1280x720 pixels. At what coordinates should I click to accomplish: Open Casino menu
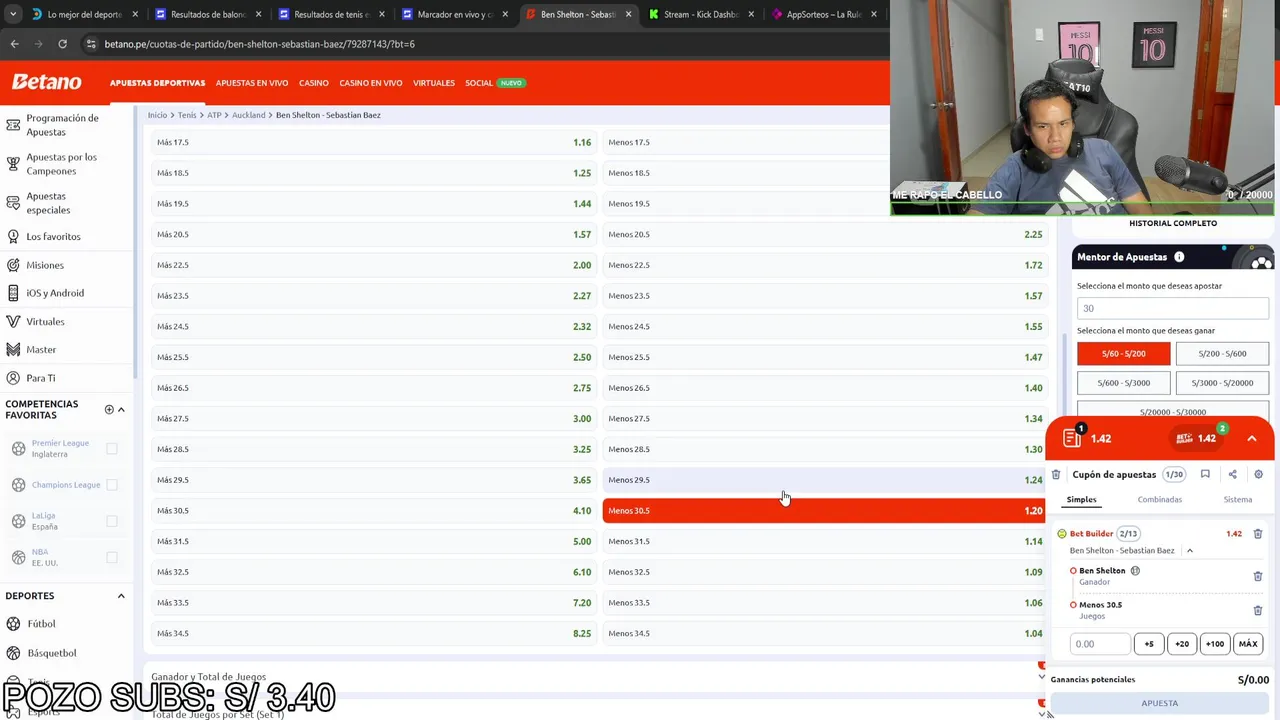pyautogui.click(x=314, y=83)
